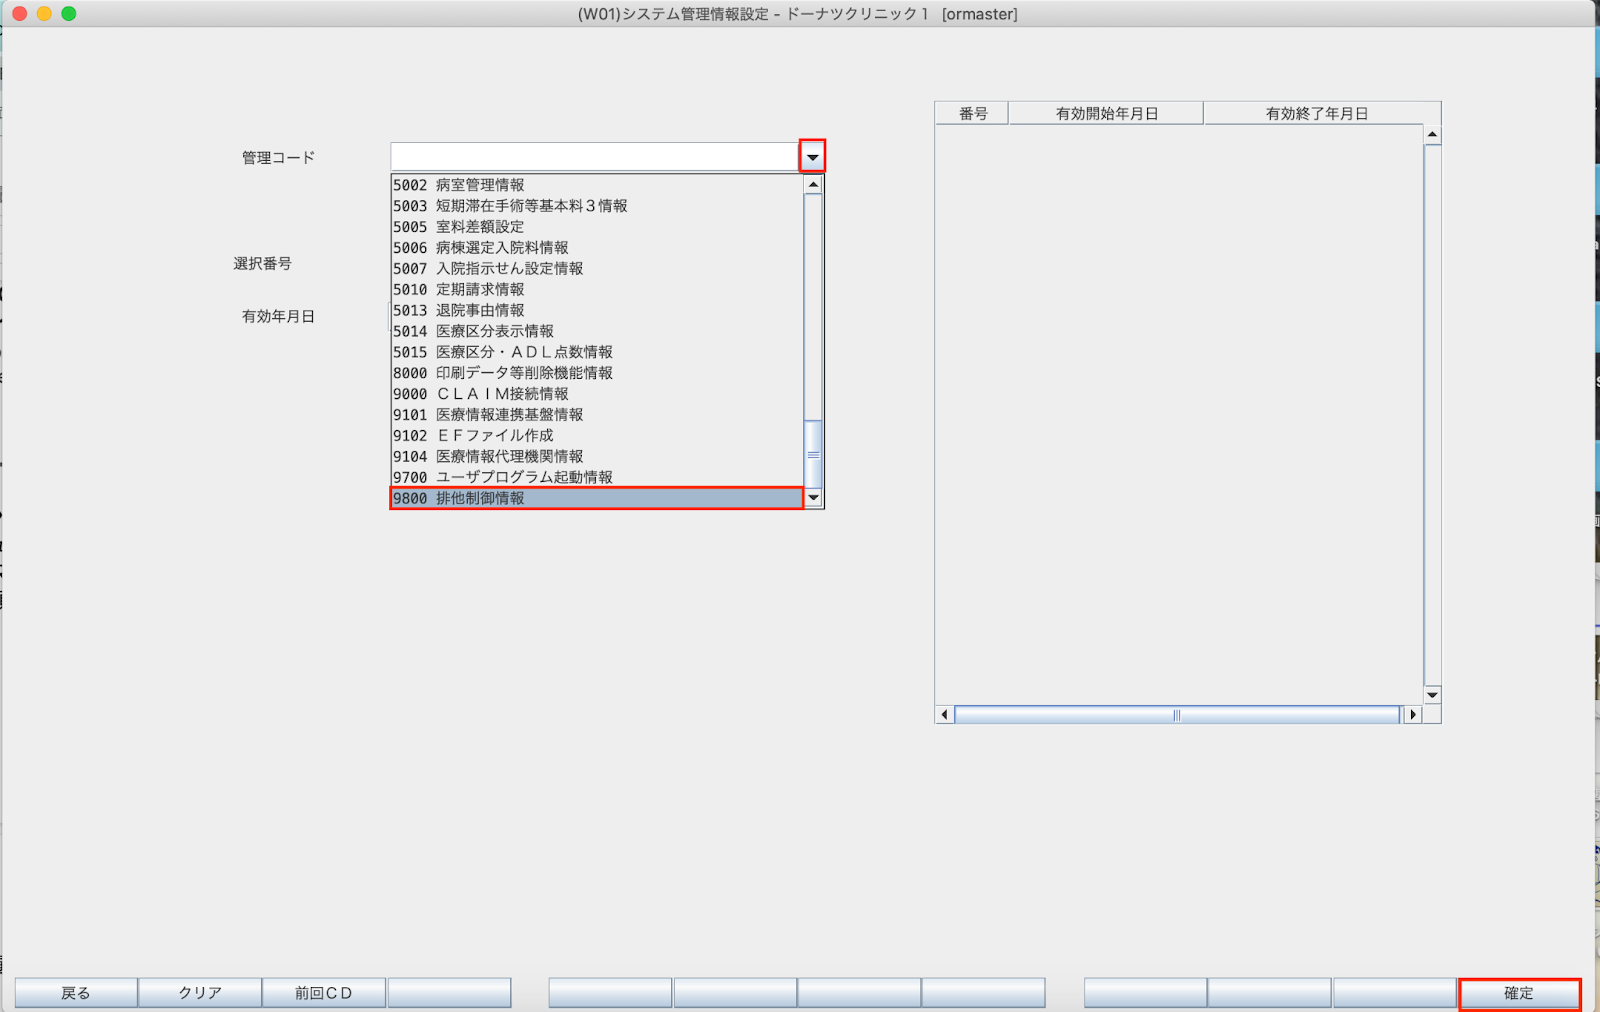Pick 8000 印刷データ等削除機能情報 option
The width and height of the screenshot is (1600, 1012).
click(x=596, y=373)
